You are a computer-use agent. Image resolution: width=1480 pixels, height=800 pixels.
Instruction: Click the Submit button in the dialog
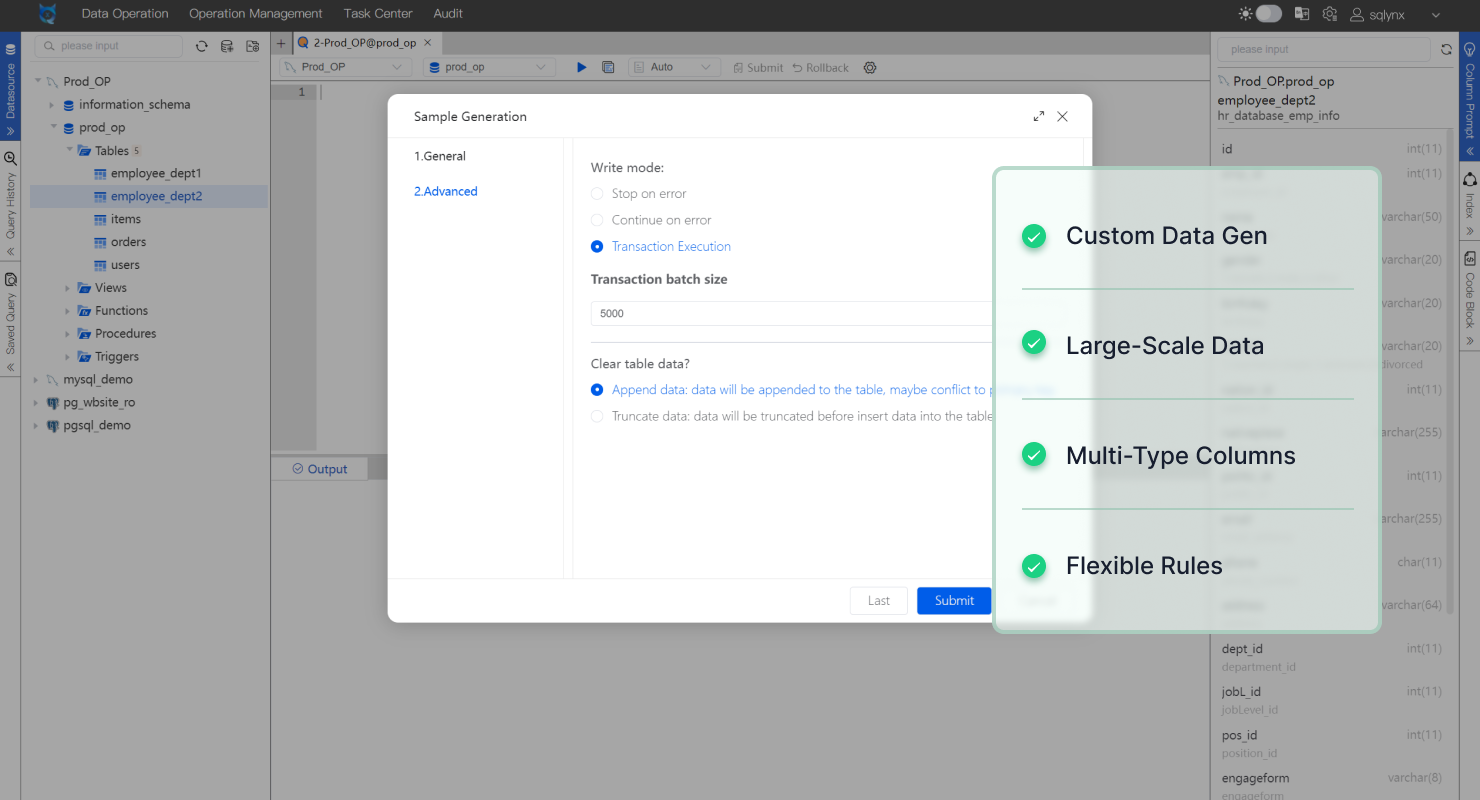point(954,600)
